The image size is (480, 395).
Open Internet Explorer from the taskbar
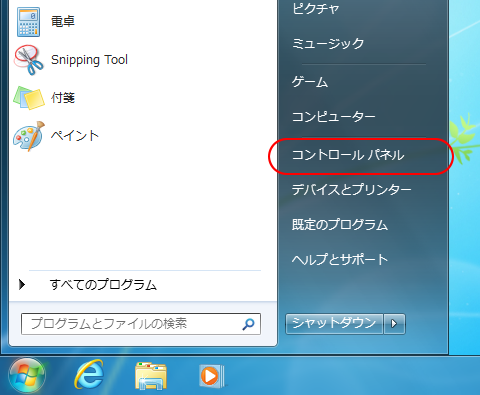point(89,376)
